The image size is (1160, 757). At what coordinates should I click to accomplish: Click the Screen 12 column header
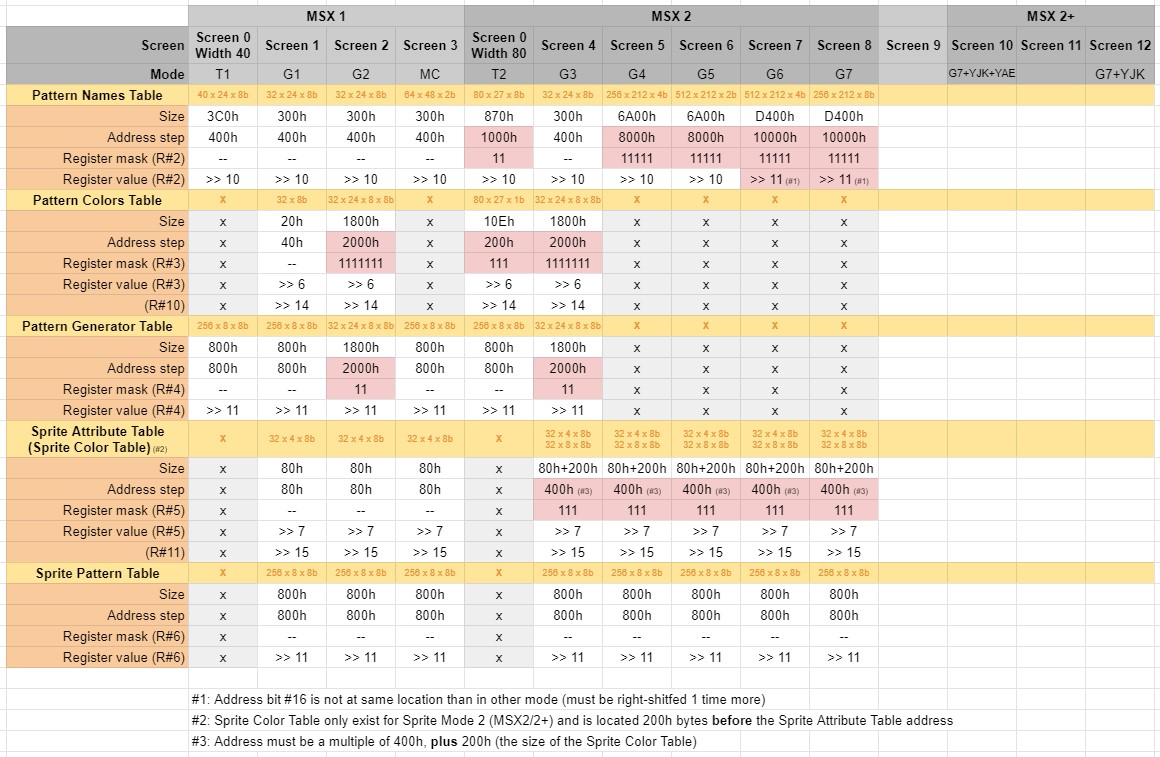(x=1120, y=45)
